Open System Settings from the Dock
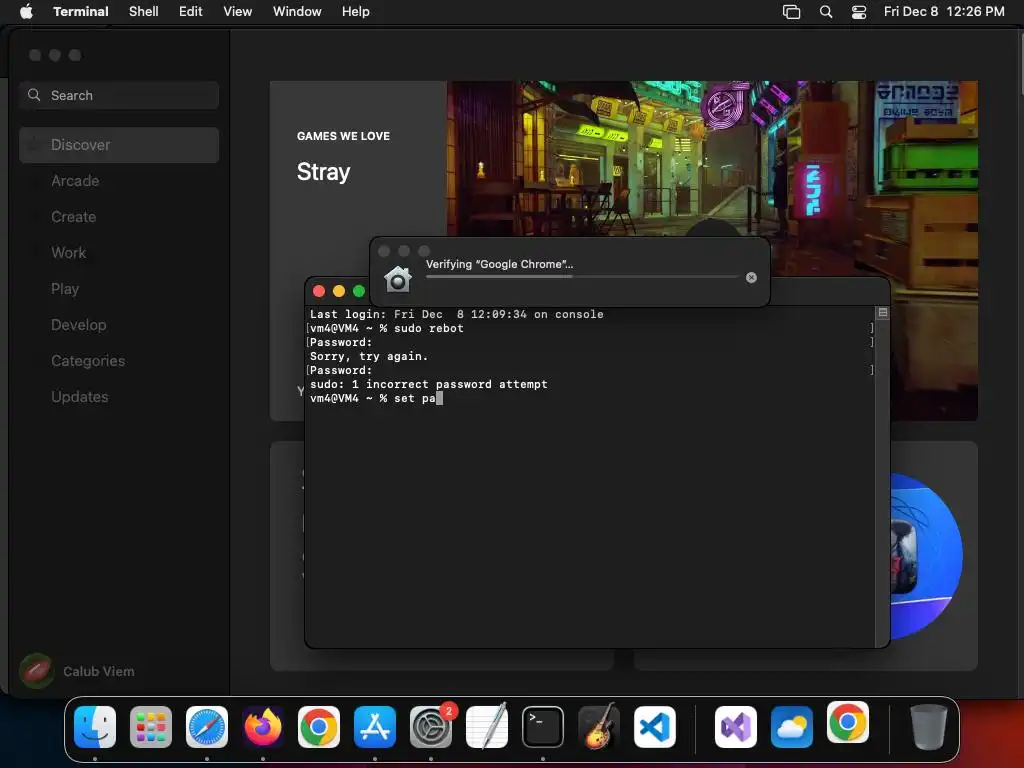Screen dimensions: 1024x768 pos(431,727)
